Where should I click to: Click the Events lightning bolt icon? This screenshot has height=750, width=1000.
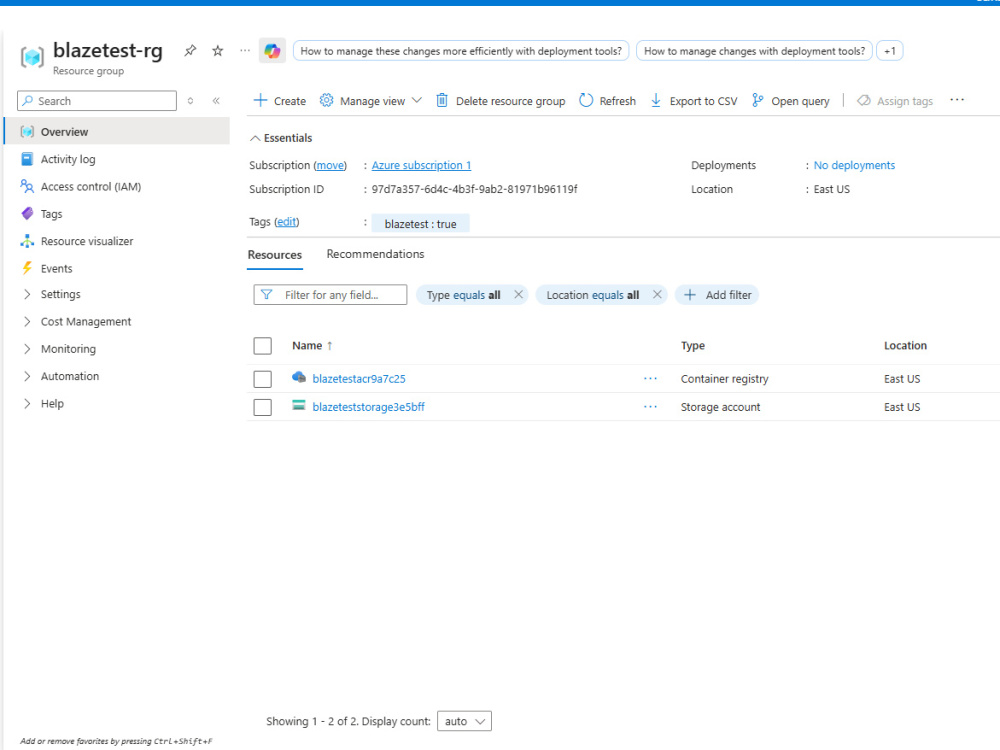coord(27,268)
